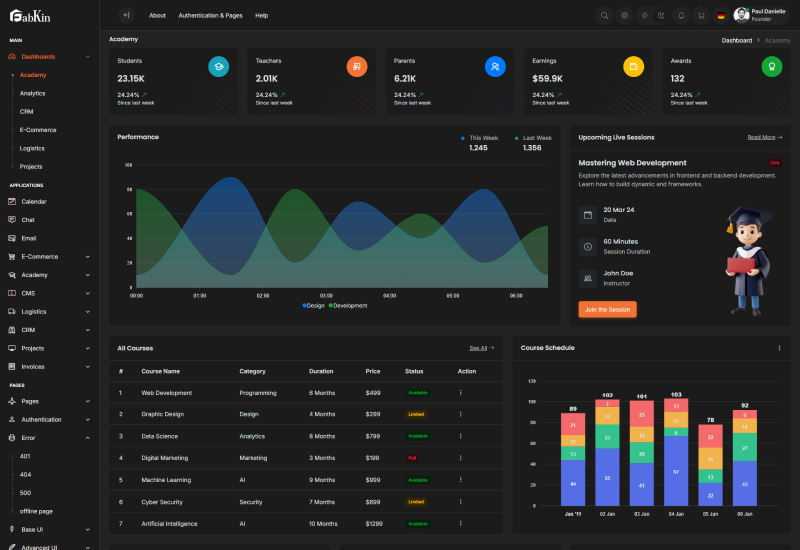Click the search icon in the header
The image size is (800, 550).
[604, 15]
